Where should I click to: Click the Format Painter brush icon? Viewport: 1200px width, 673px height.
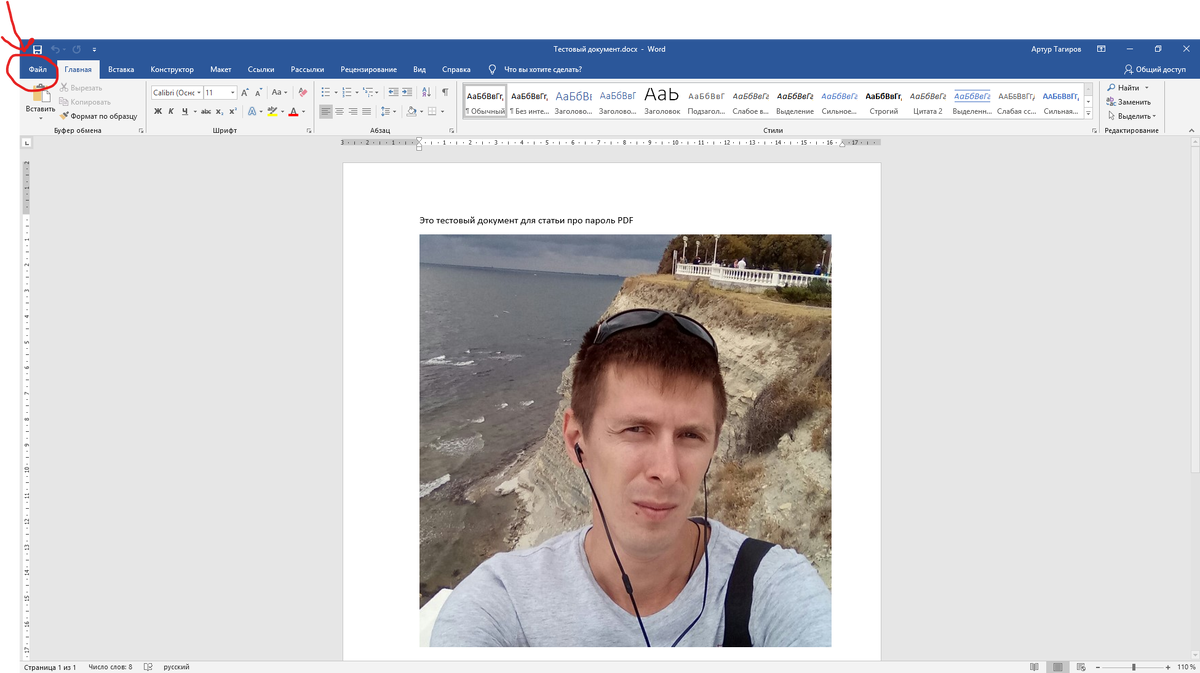pos(63,116)
